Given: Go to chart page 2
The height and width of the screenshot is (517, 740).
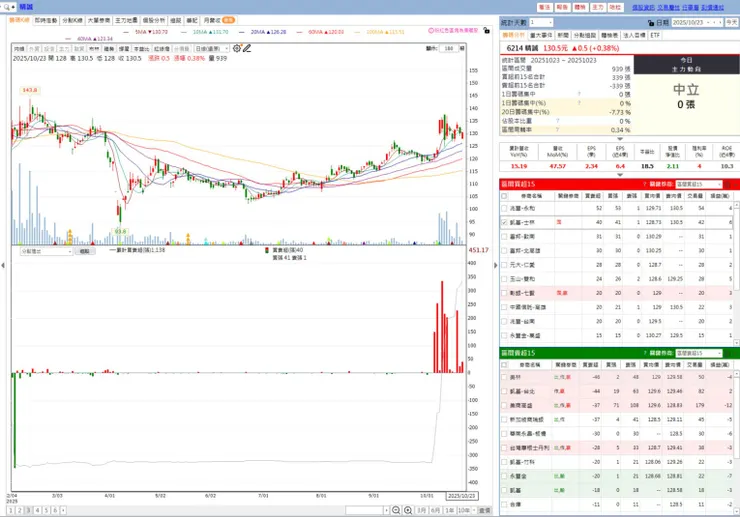Looking at the screenshot, I should click(x=20, y=510).
